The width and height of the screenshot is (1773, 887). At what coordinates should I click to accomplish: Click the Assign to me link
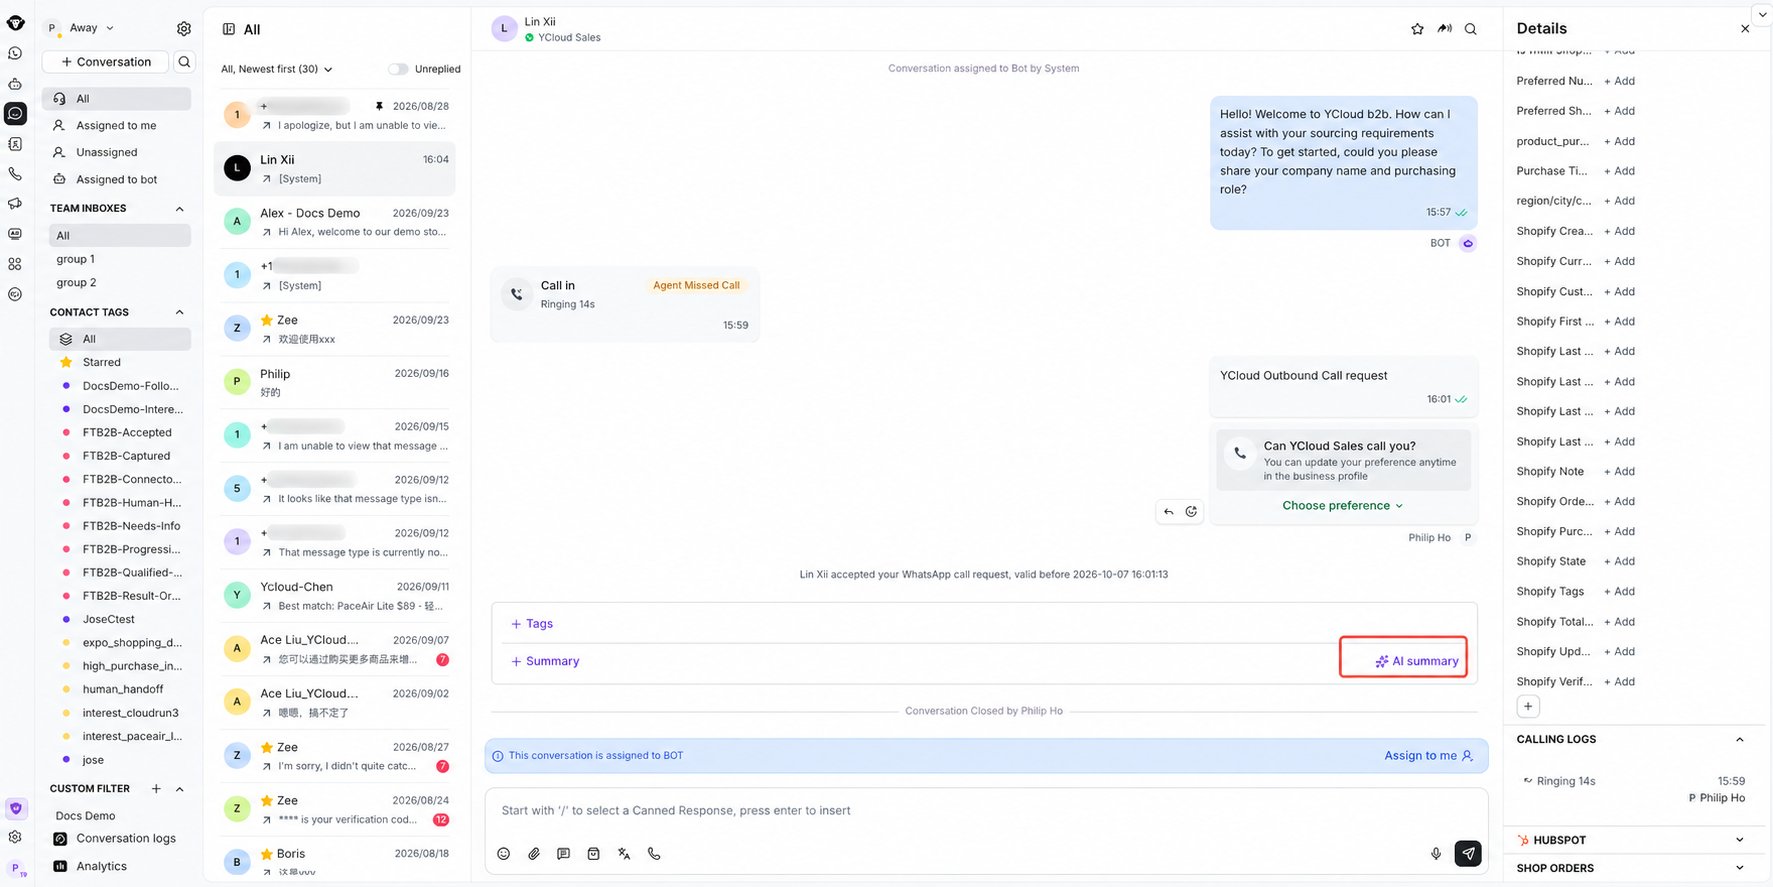tap(1429, 756)
